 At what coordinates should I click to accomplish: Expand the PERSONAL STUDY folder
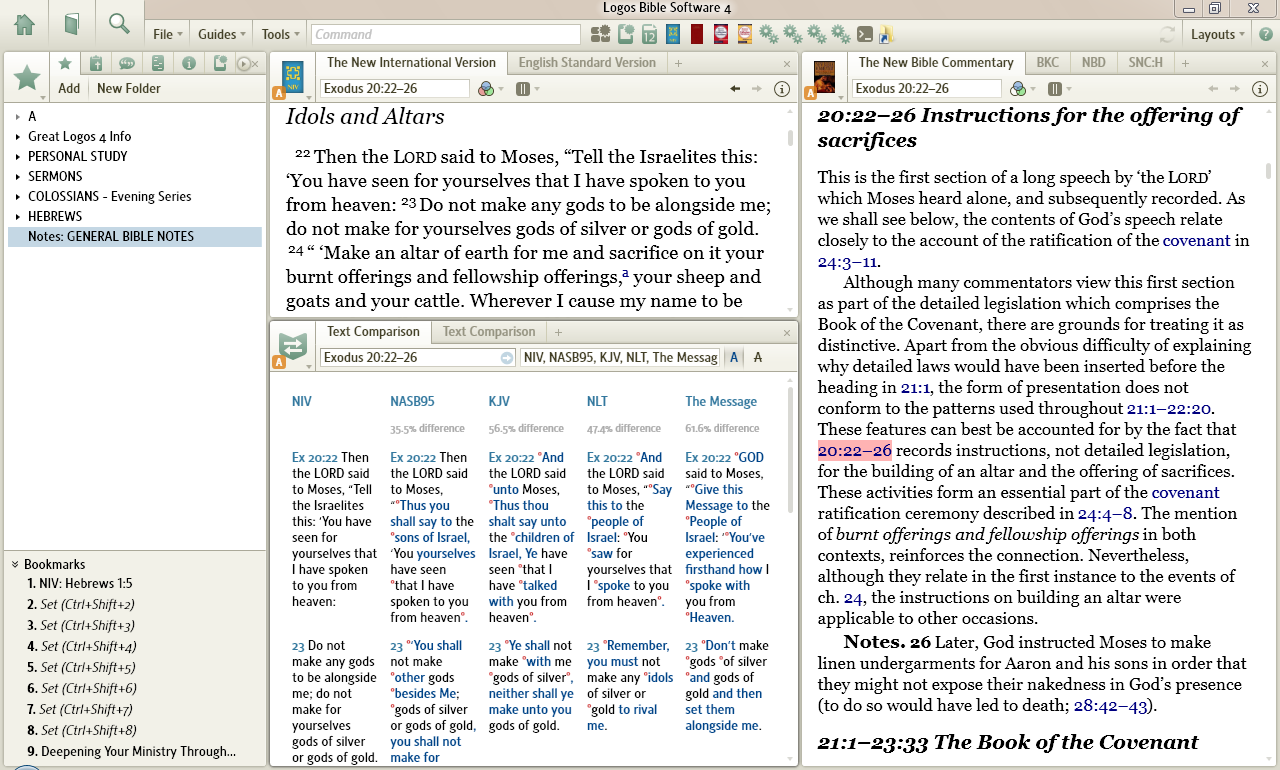tap(18, 157)
